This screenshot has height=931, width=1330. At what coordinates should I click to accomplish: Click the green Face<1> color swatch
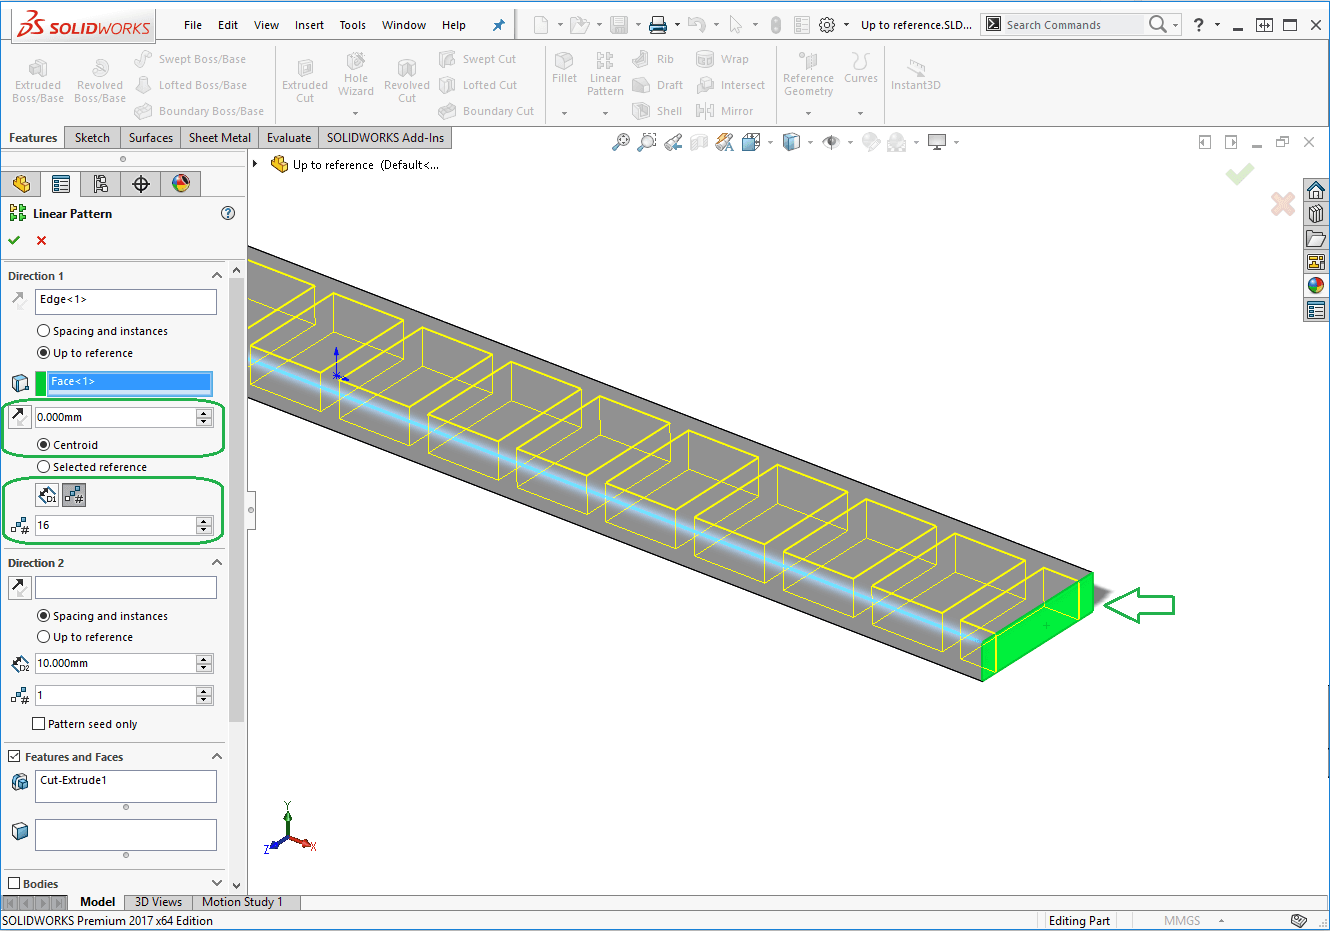coord(40,382)
